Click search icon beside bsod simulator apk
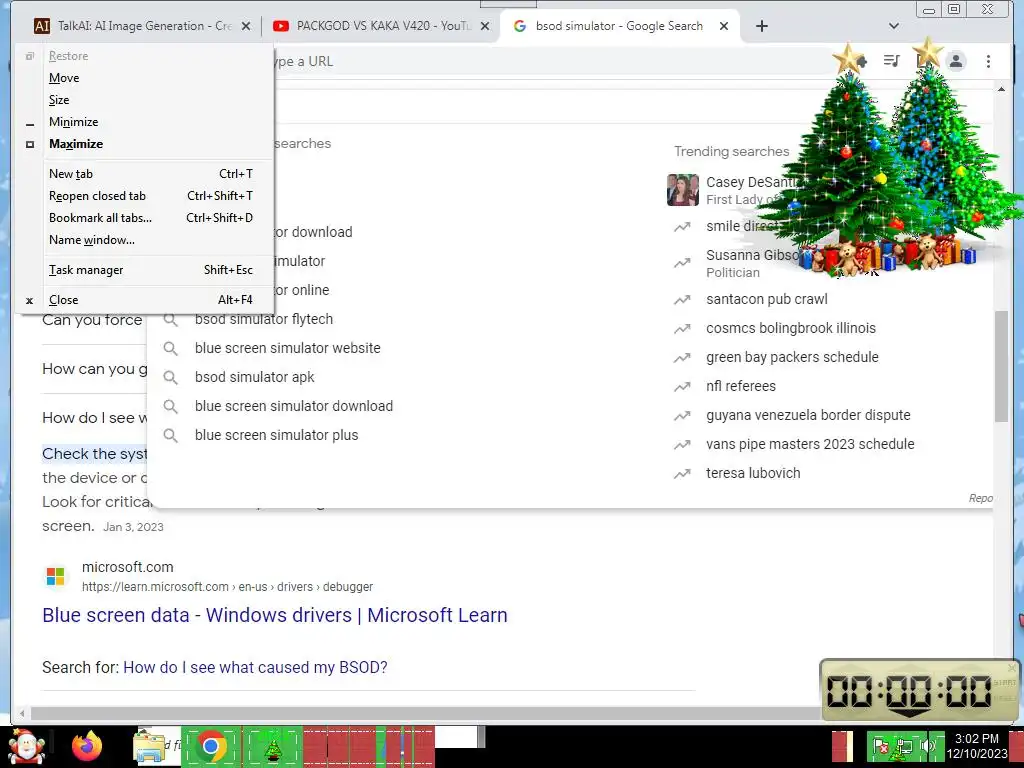1024x768 pixels. pos(170,377)
